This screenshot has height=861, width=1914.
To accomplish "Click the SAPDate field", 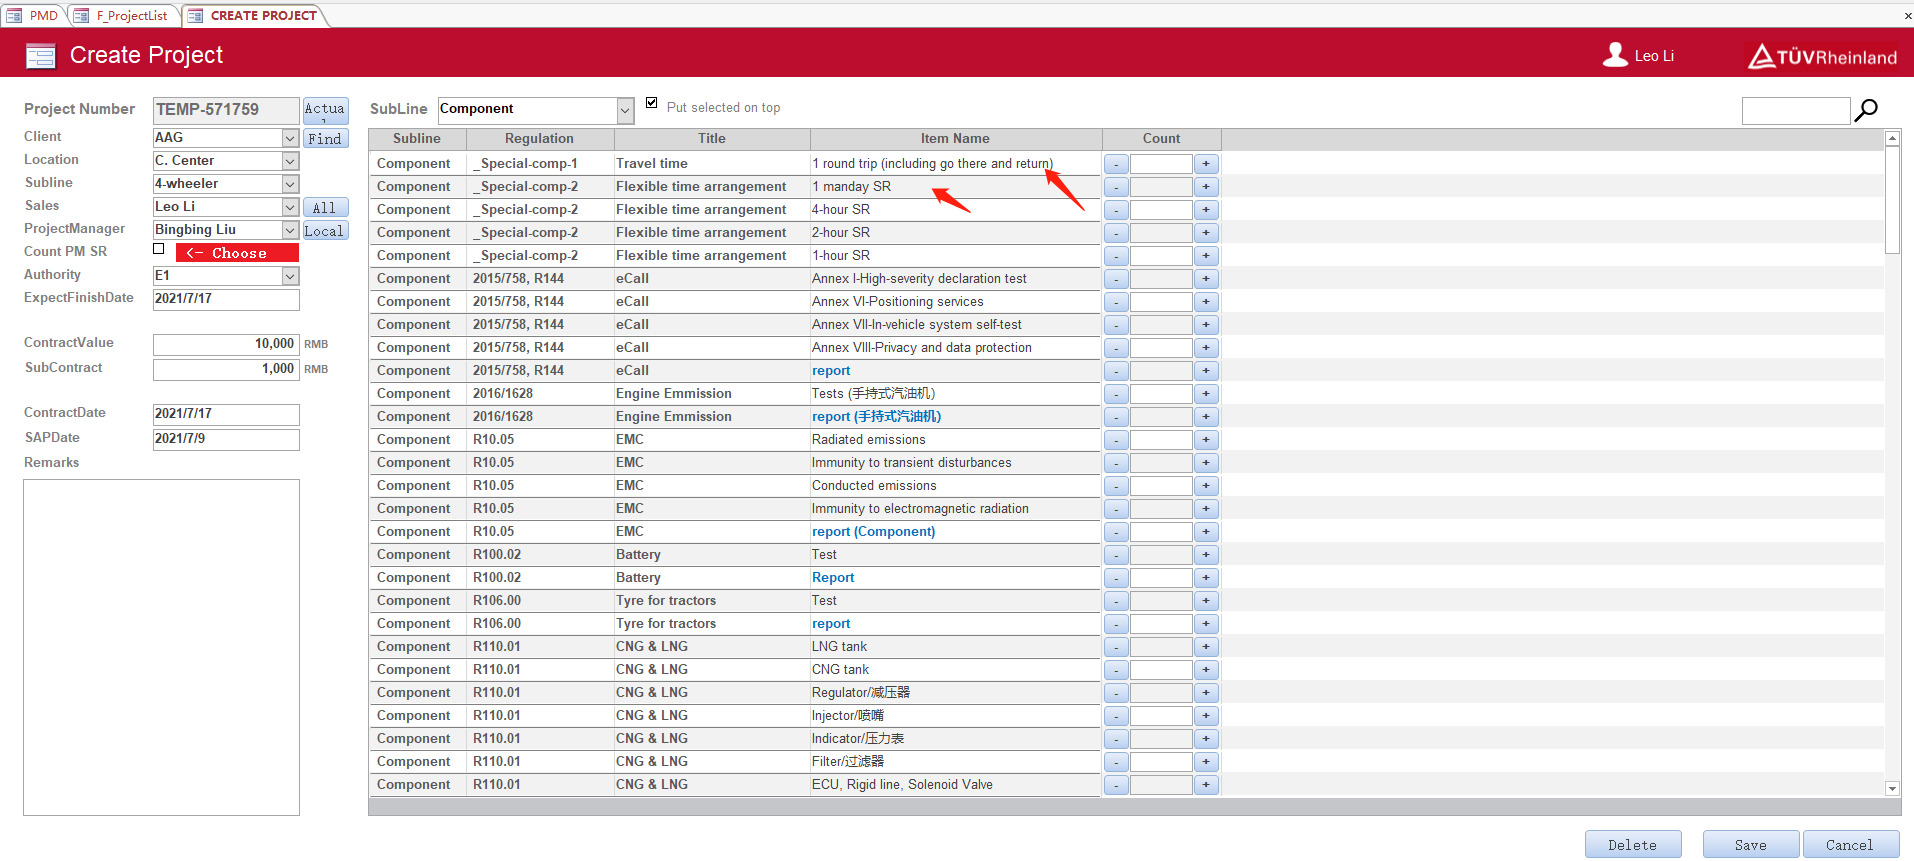I will pos(226,439).
